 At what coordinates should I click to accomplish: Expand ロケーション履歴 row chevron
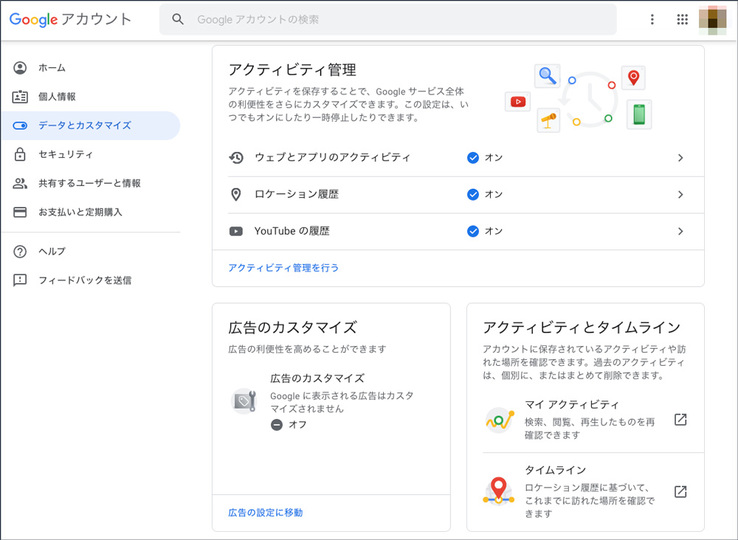click(680, 194)
